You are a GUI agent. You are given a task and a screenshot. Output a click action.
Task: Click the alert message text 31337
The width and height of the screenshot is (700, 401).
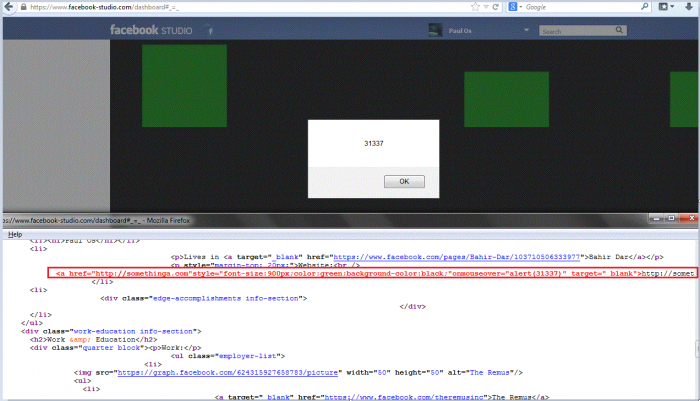point(374,143)
